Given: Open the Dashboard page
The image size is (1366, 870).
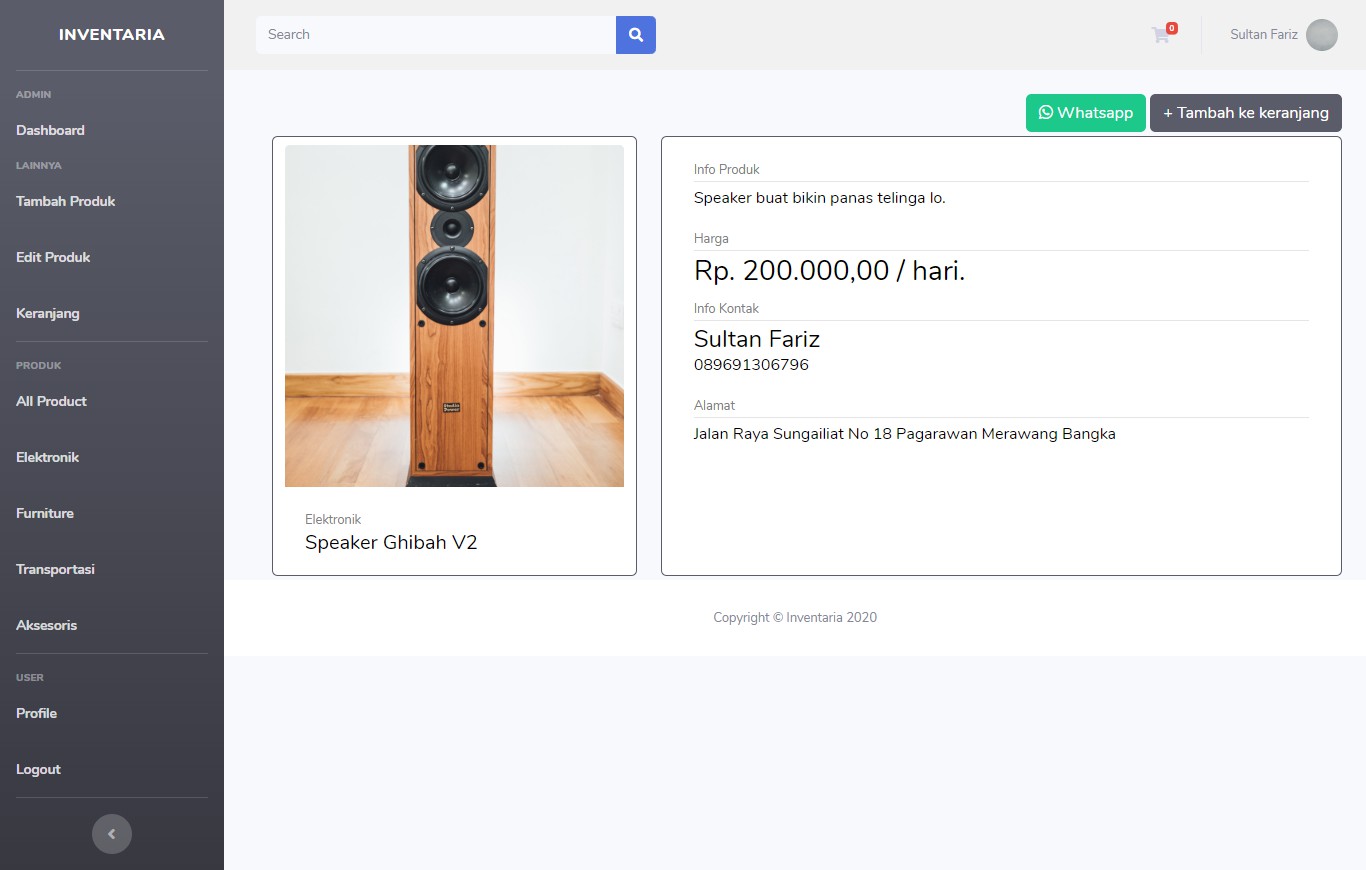Looking at the screenshot, I should (50, 129).
